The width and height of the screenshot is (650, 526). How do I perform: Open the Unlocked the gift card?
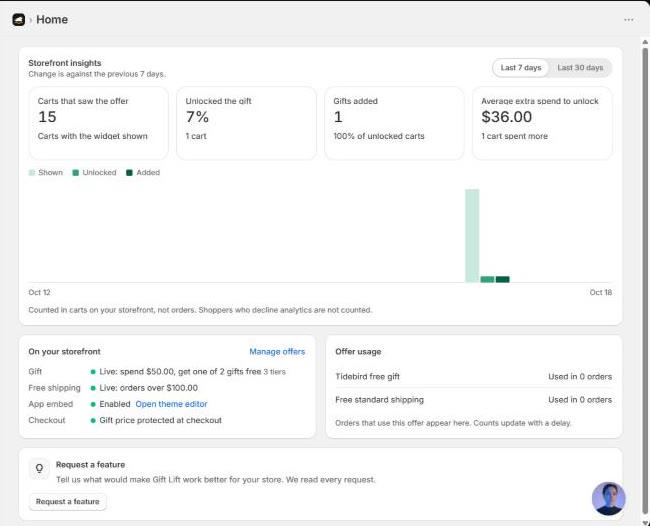click(246, 123)
